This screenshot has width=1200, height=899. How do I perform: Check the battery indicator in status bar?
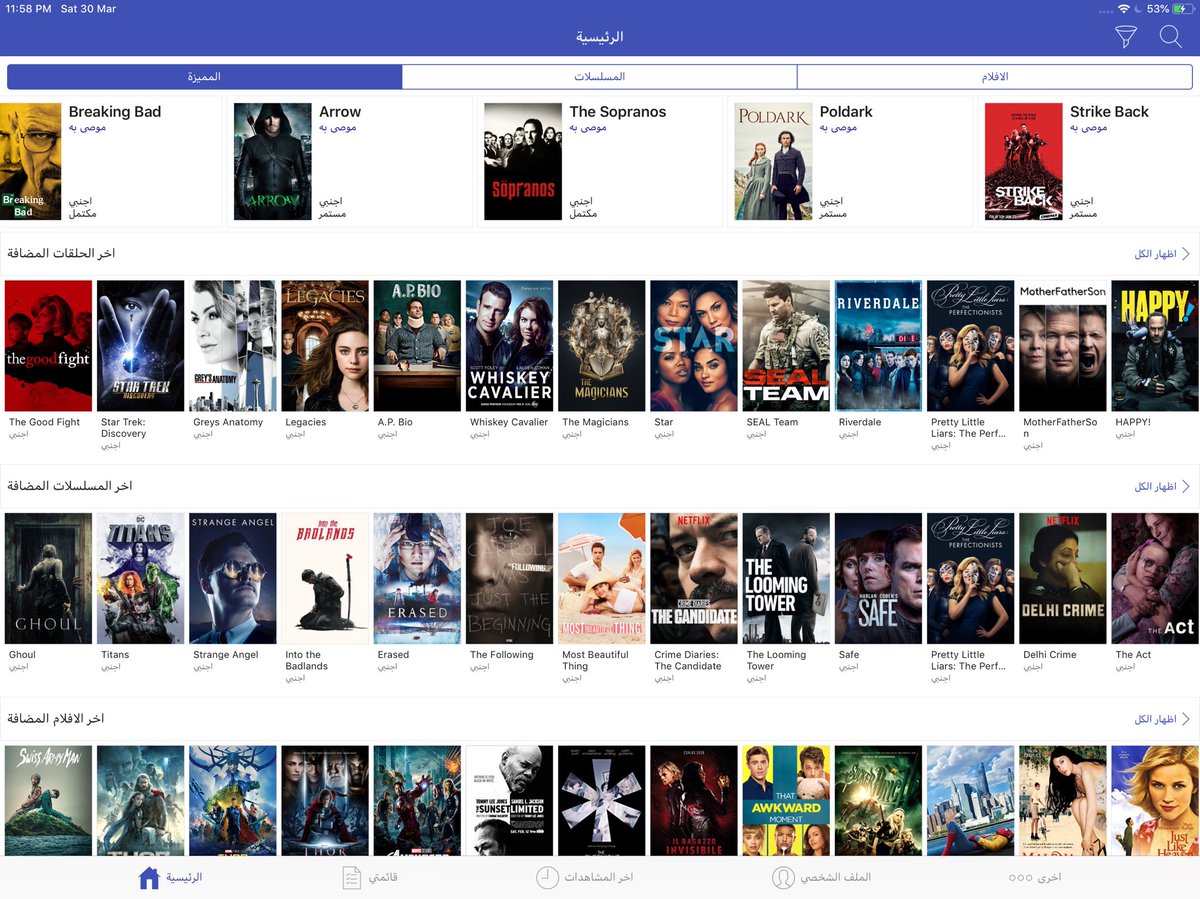tap(1182, 9)
